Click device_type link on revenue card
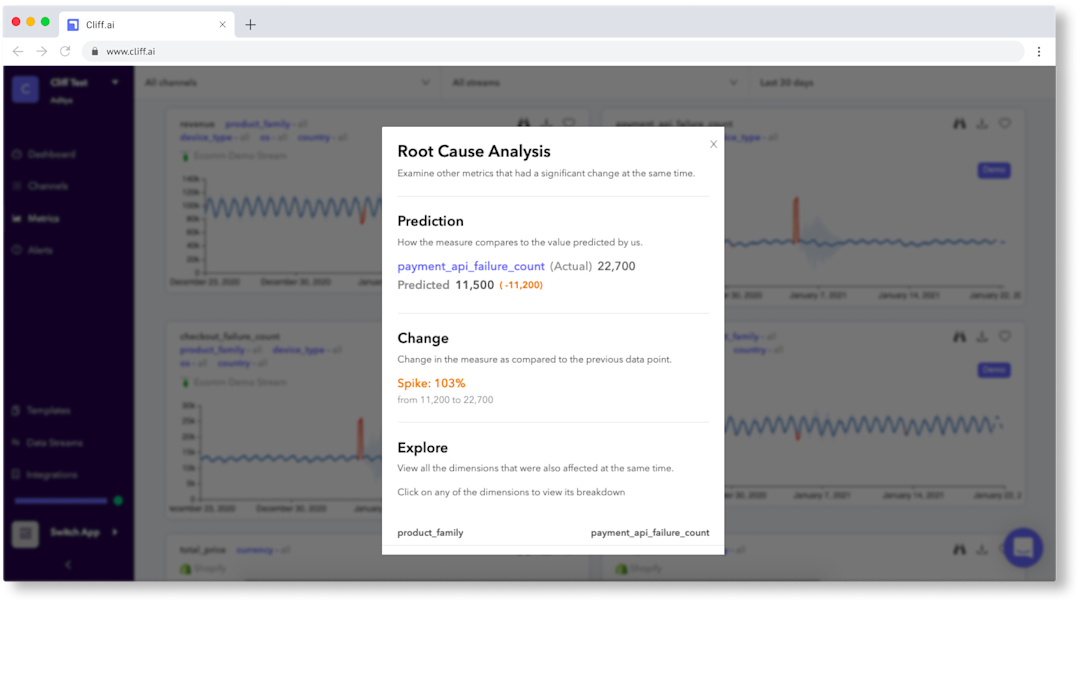This screenshot has width=1080, height=677. tap(206, 138)
